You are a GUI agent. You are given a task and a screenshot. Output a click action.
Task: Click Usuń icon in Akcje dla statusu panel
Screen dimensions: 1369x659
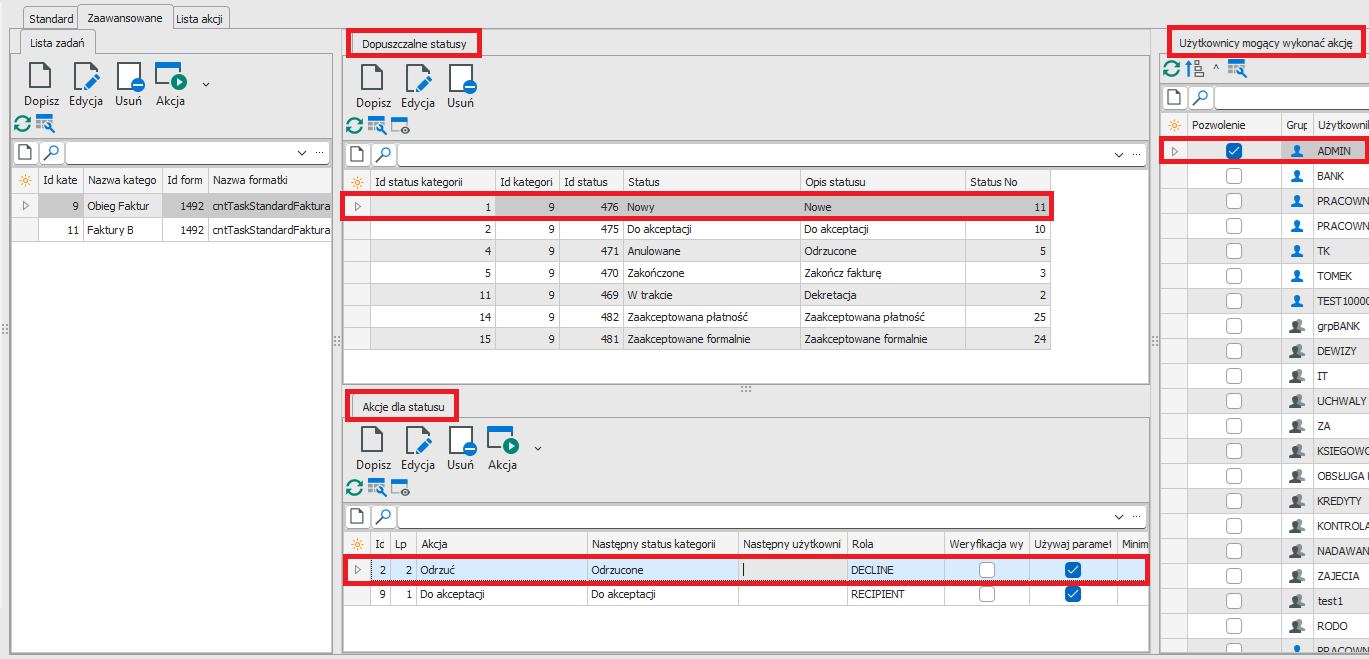pos(461,442)
